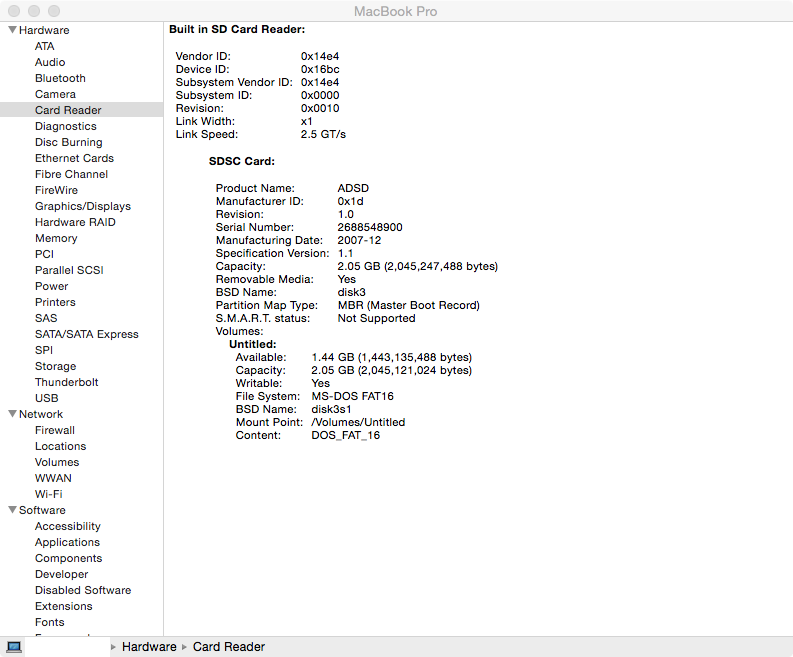Click MBR (Master Boot Record) value
The image size is (793, 657).
coord(409,305)
